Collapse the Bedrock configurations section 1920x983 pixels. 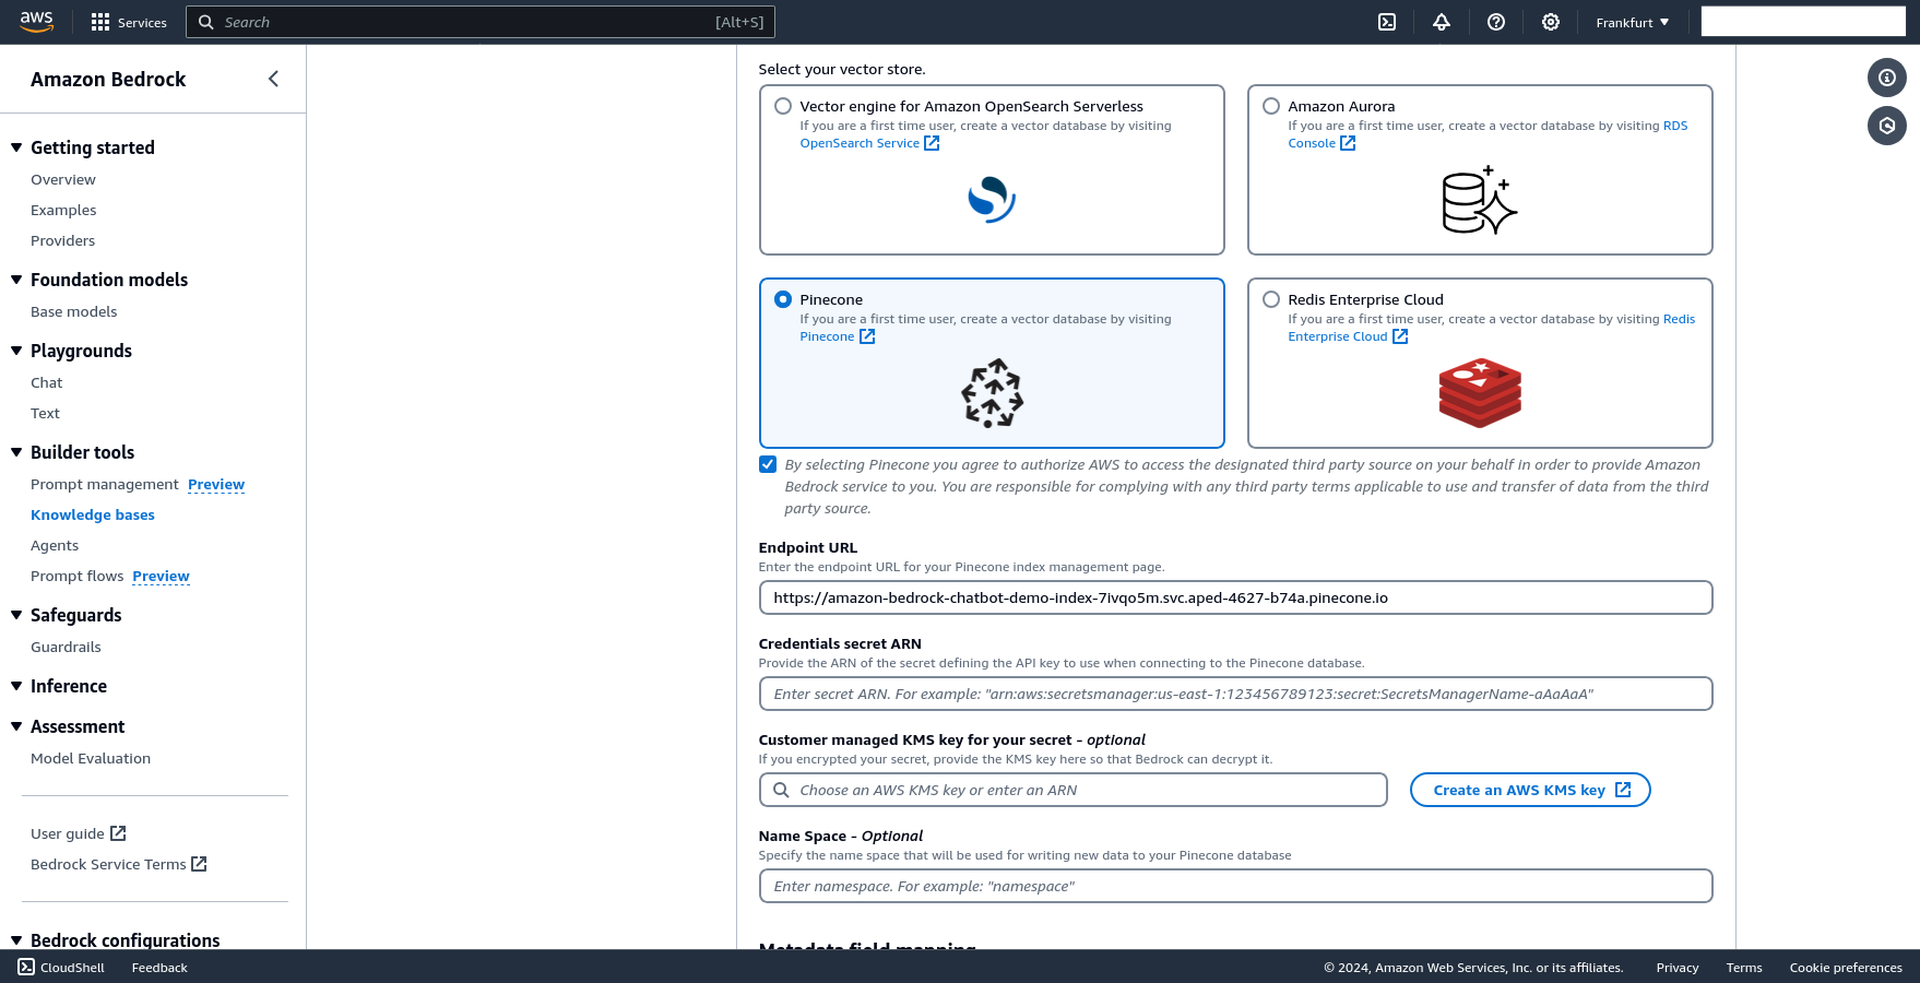pyautogui.click(x=17, y=940)
